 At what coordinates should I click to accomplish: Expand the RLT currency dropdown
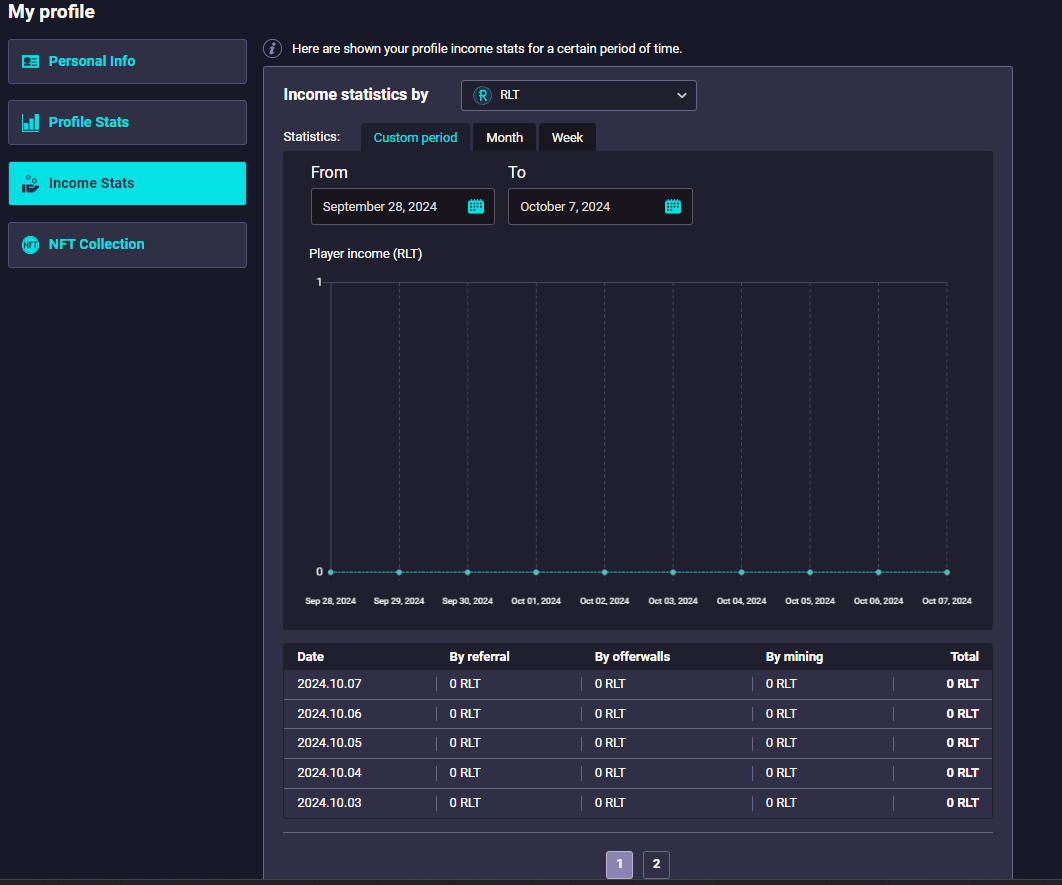point(578,95)
